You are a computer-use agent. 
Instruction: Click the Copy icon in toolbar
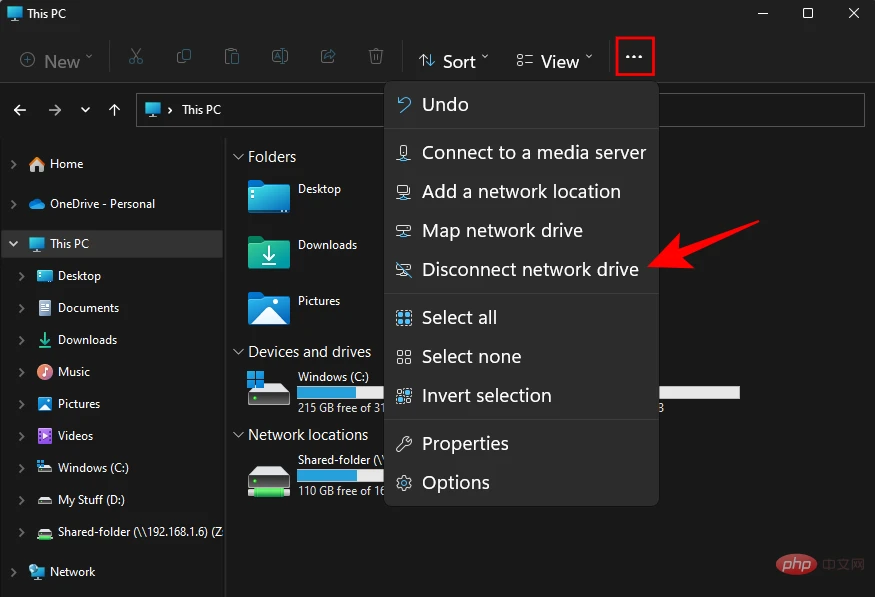pyautogui.click(x=184, y=57)
